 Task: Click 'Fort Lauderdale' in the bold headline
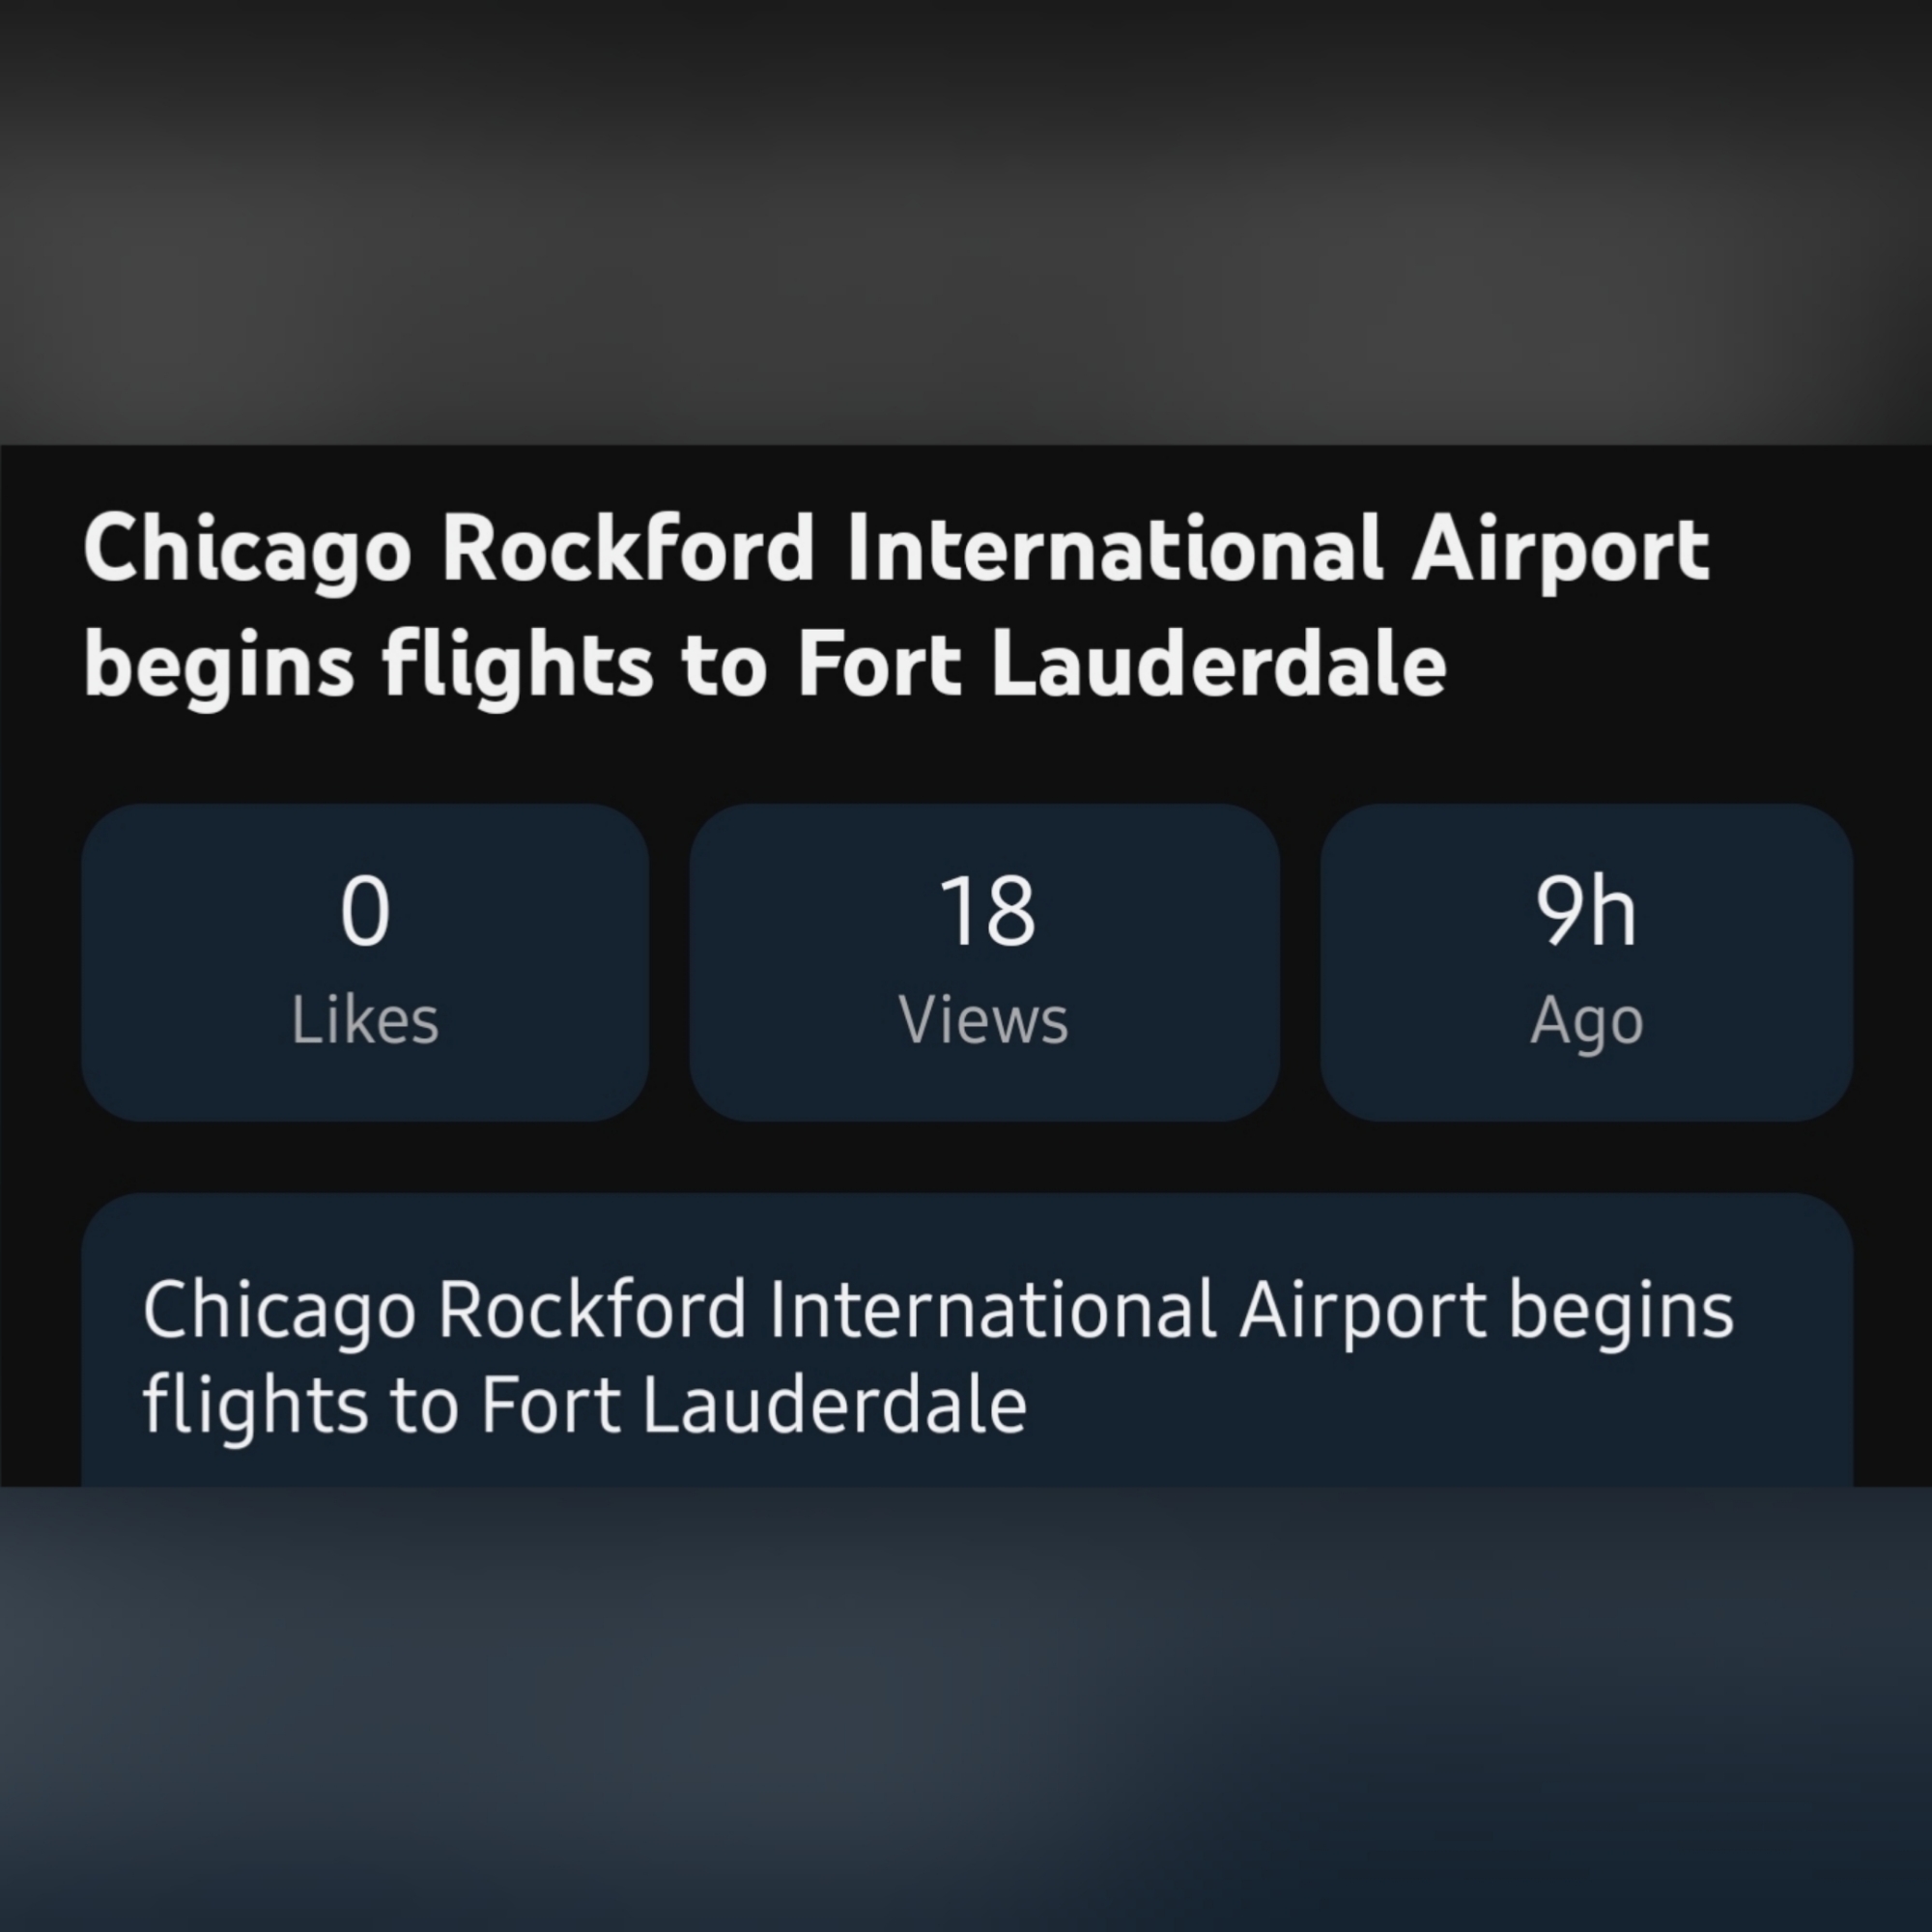click(x=1121, y=667)
